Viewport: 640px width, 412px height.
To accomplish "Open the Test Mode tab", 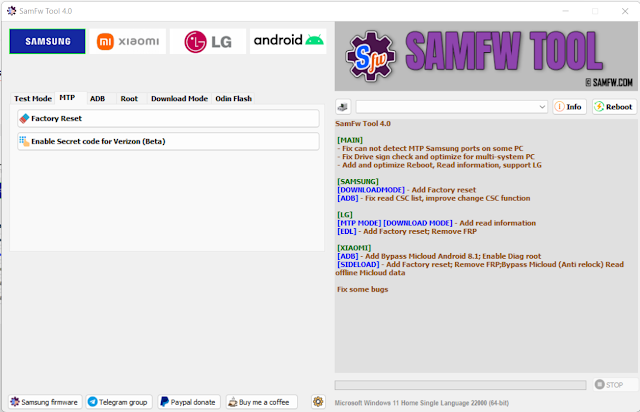I will click(33, 98).
